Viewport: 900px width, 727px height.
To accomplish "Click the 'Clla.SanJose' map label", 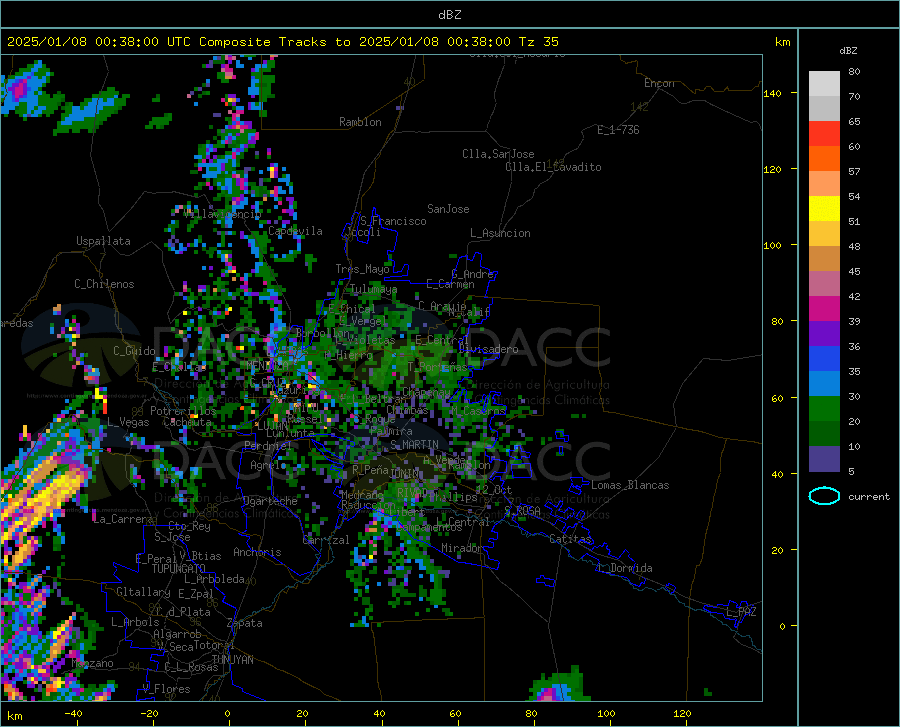I will pos(498,154).
